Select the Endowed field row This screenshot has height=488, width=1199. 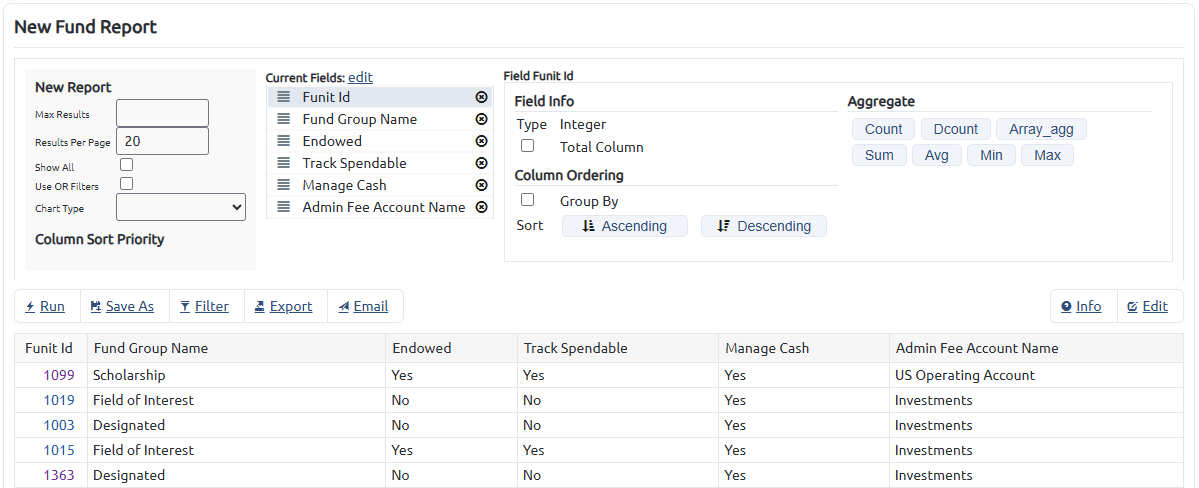(x=380, y=141)
